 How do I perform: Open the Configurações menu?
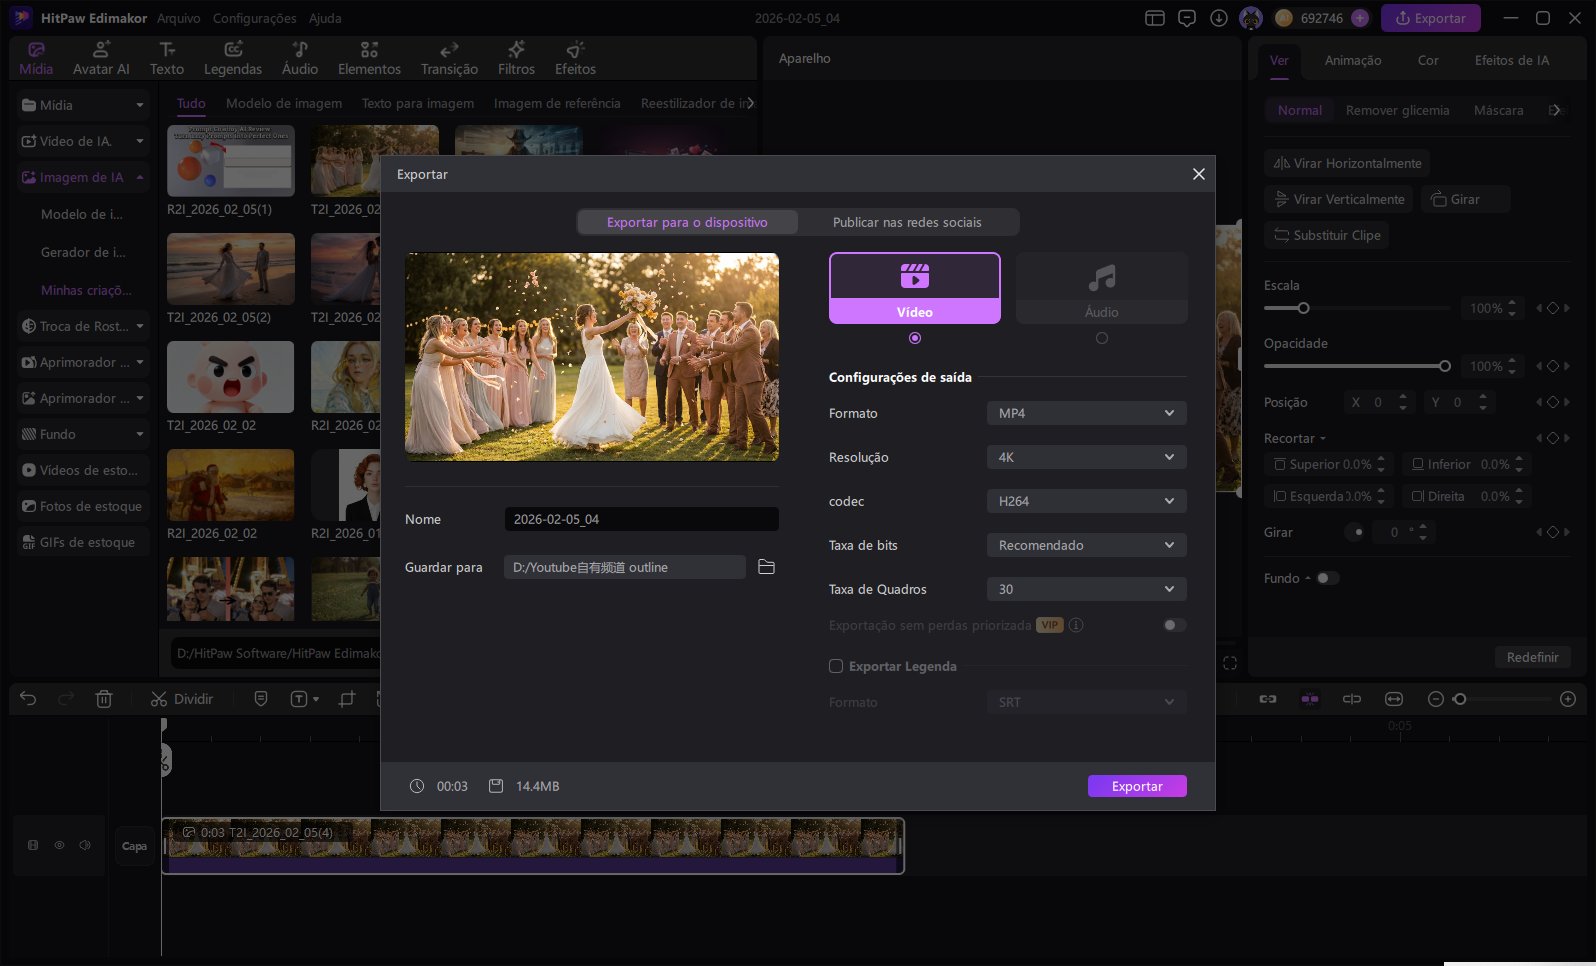pyautogui.click(x=254, y=18)
